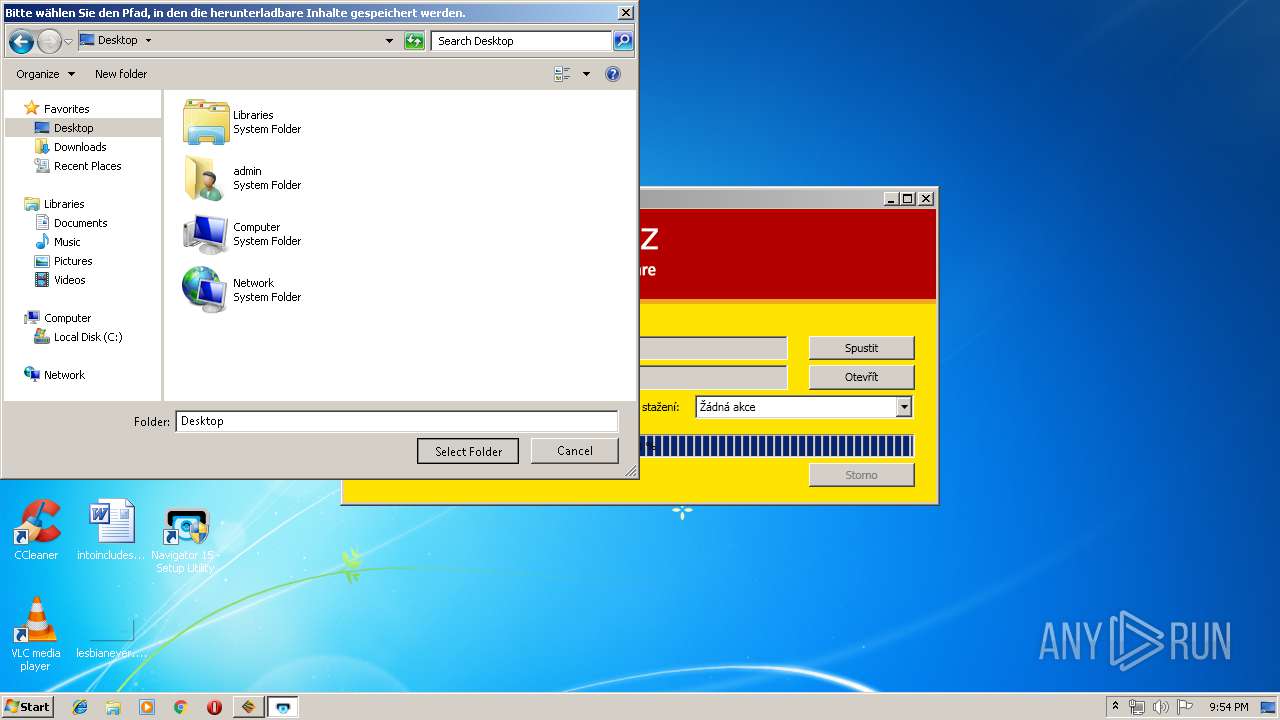Click the search magnifier icon
This screenshot has width=1280, height=720.
(x=623, y=41)
